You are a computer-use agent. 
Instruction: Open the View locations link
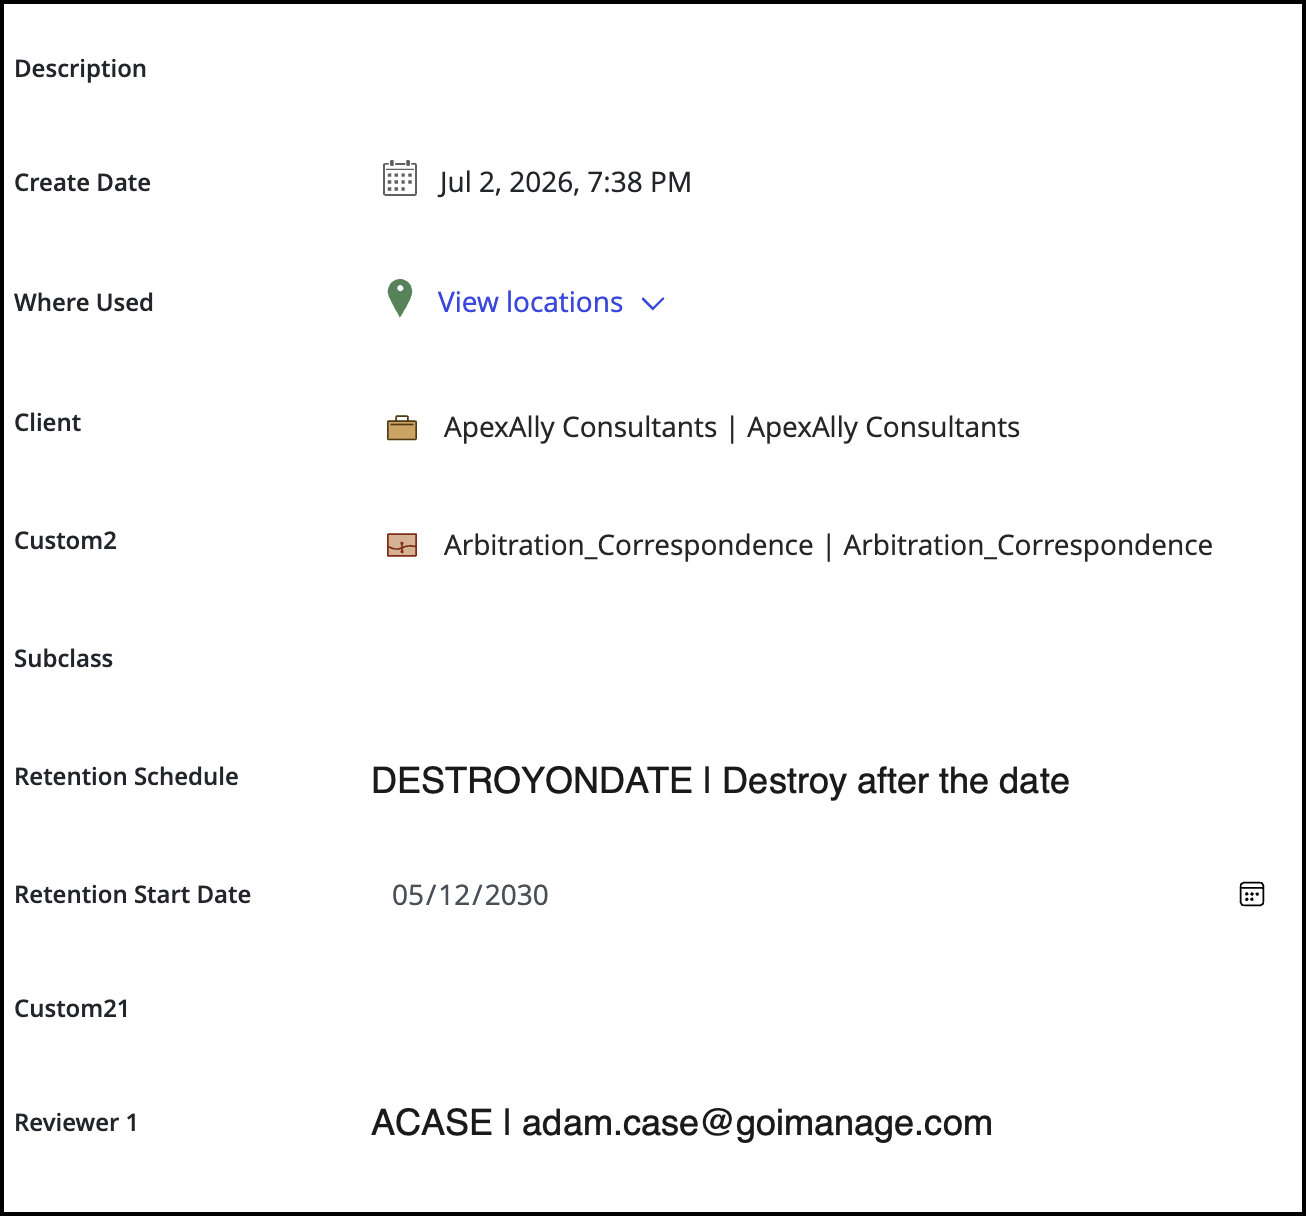tap(530, 302)
